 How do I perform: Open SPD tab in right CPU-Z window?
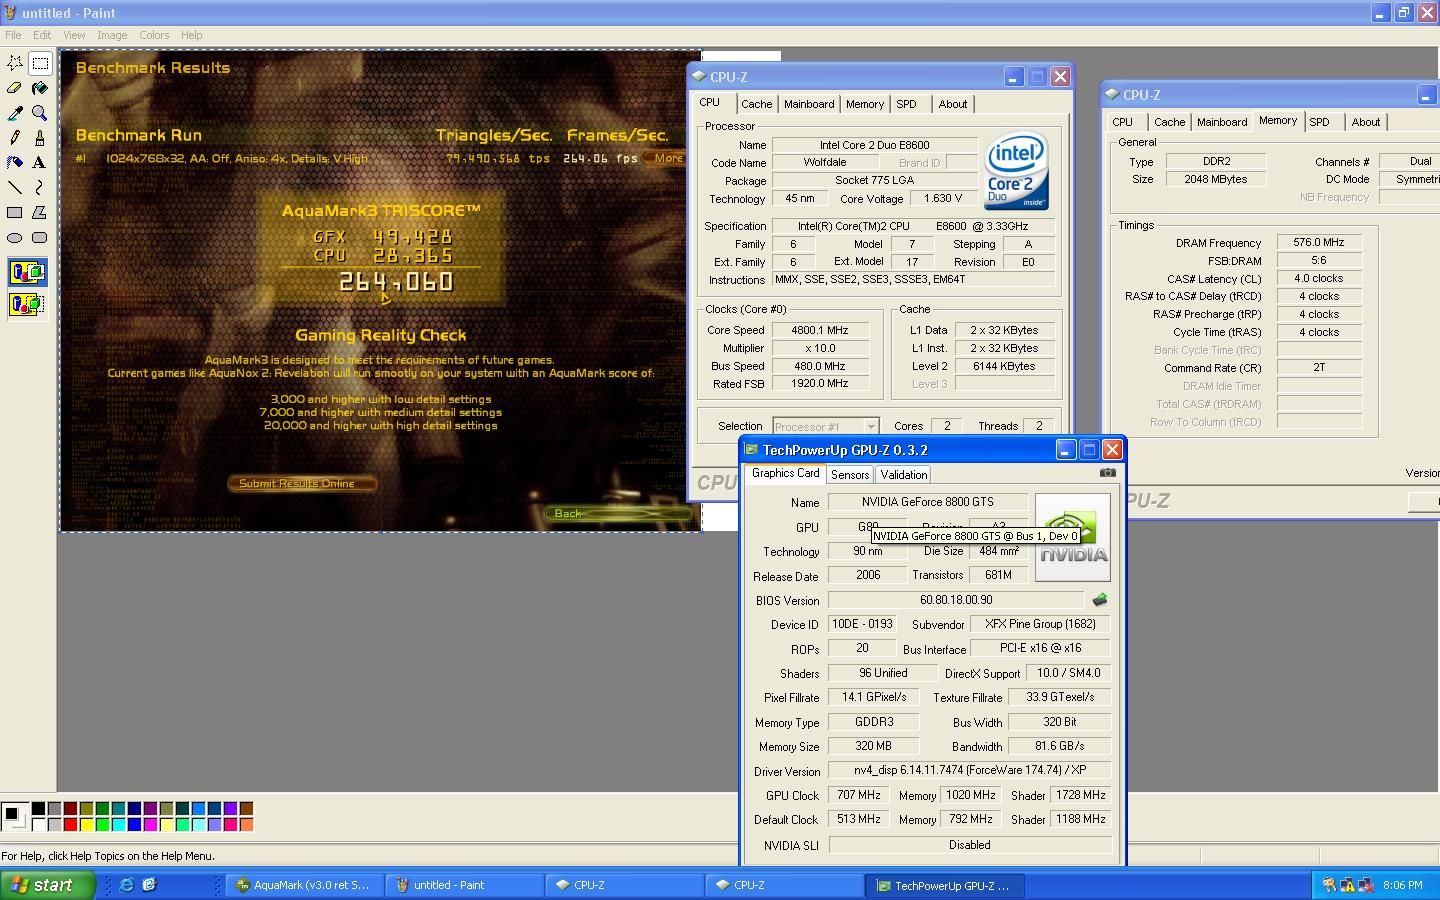(x=1320, y=122)
